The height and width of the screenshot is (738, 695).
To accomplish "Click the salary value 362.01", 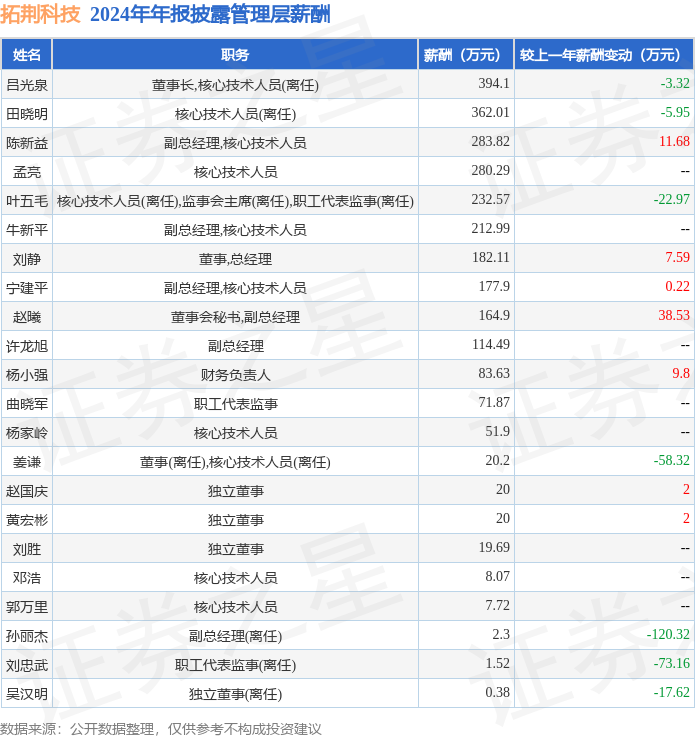I will pos(490,112).
